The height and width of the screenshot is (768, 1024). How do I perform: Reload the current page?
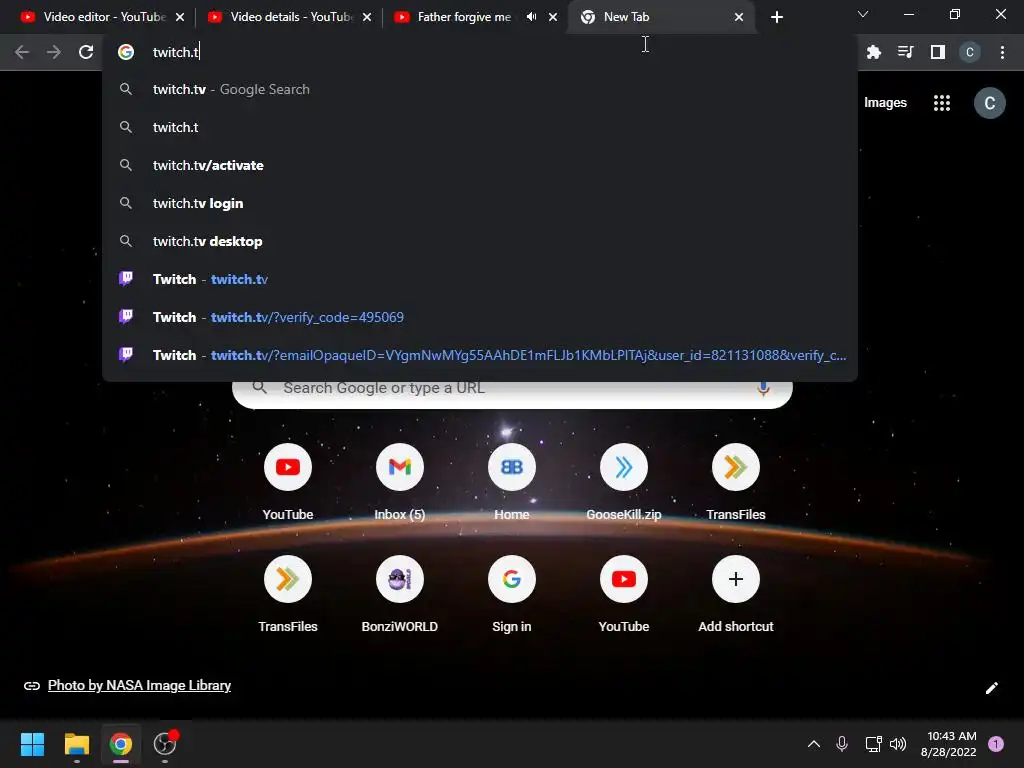[x=86, y=52]
